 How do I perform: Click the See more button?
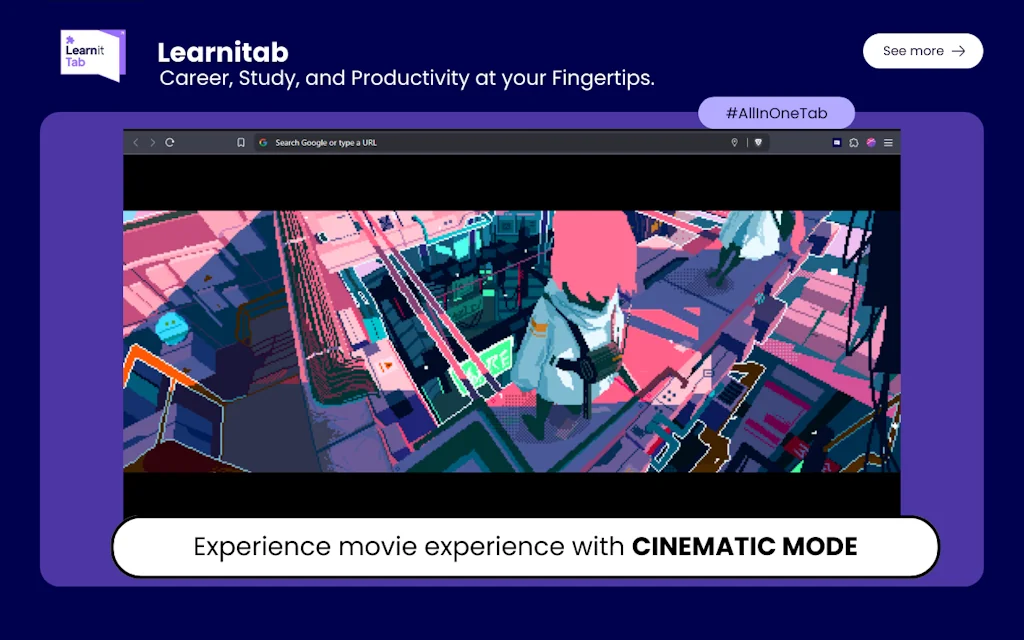tap(922, 51)
